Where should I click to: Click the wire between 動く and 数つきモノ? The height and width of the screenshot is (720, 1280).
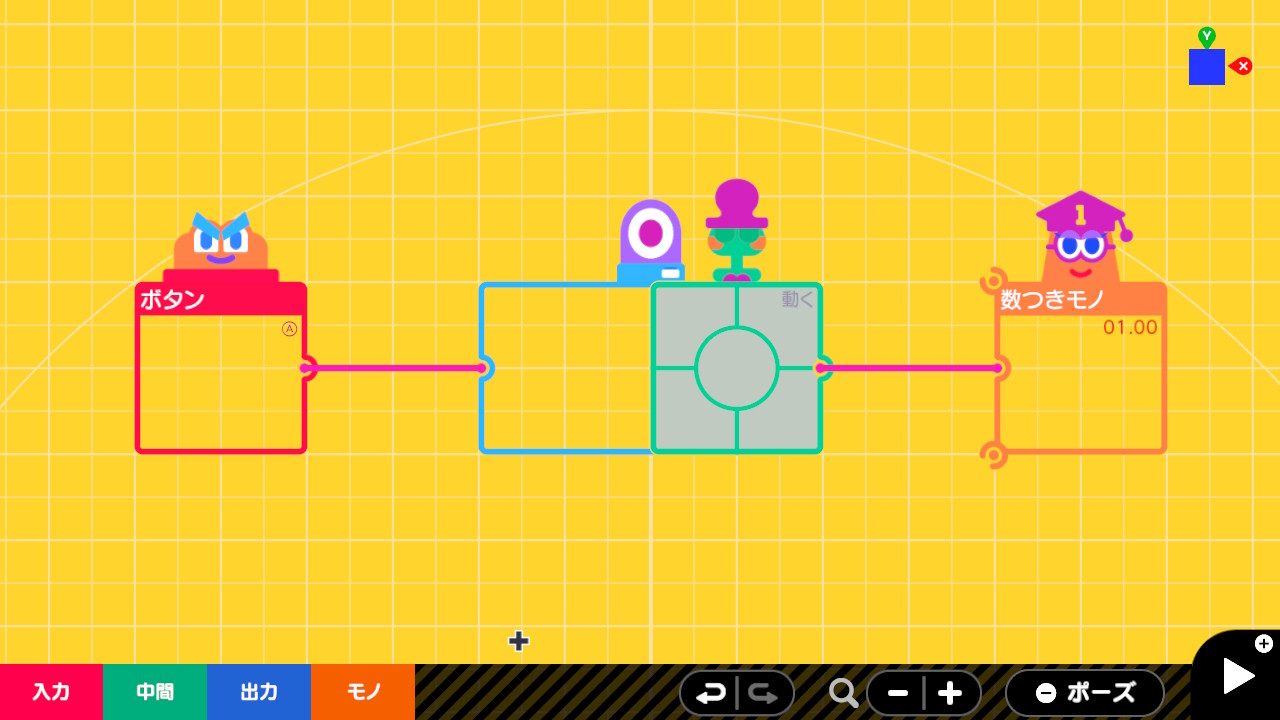point(910,368)
